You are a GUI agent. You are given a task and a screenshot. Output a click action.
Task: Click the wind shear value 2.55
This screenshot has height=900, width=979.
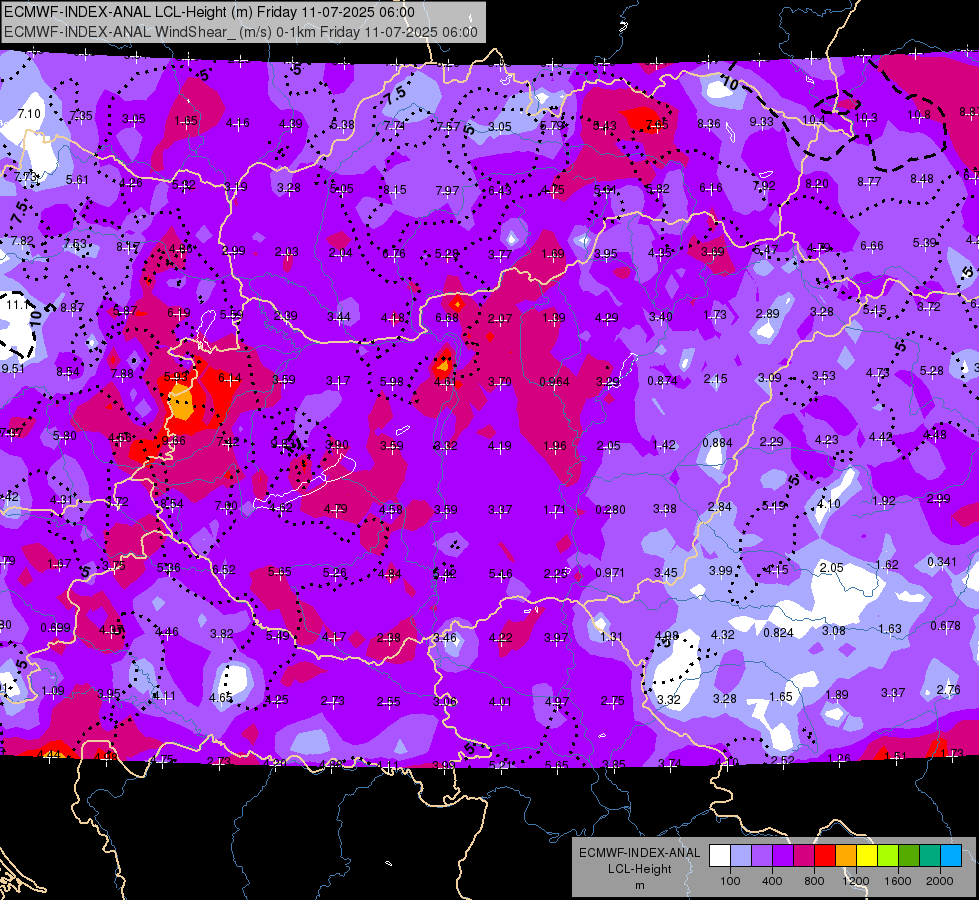(x=388, y=701)
